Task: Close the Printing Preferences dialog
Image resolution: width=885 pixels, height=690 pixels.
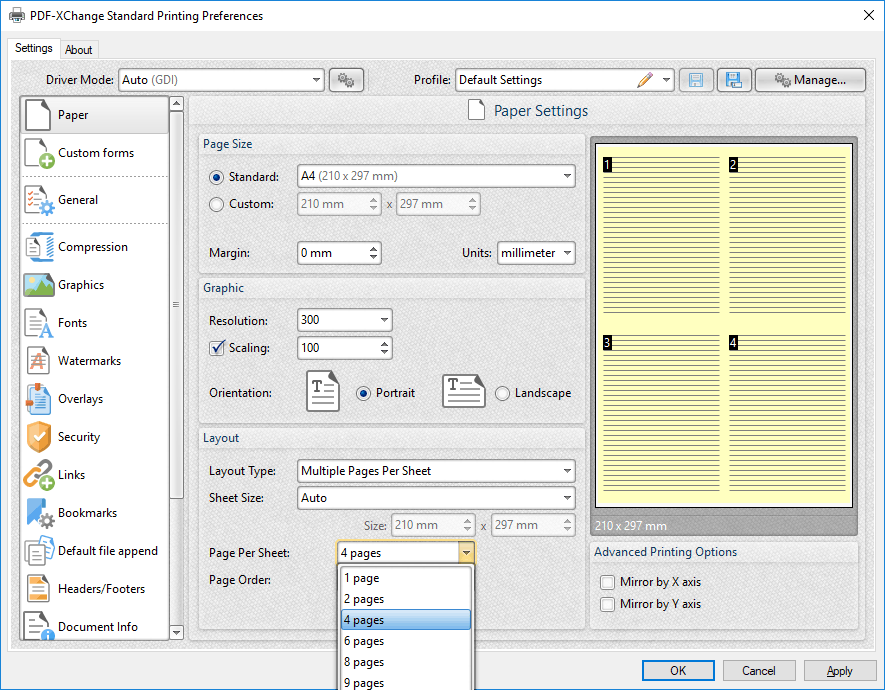Action: [x=869, y=15]
